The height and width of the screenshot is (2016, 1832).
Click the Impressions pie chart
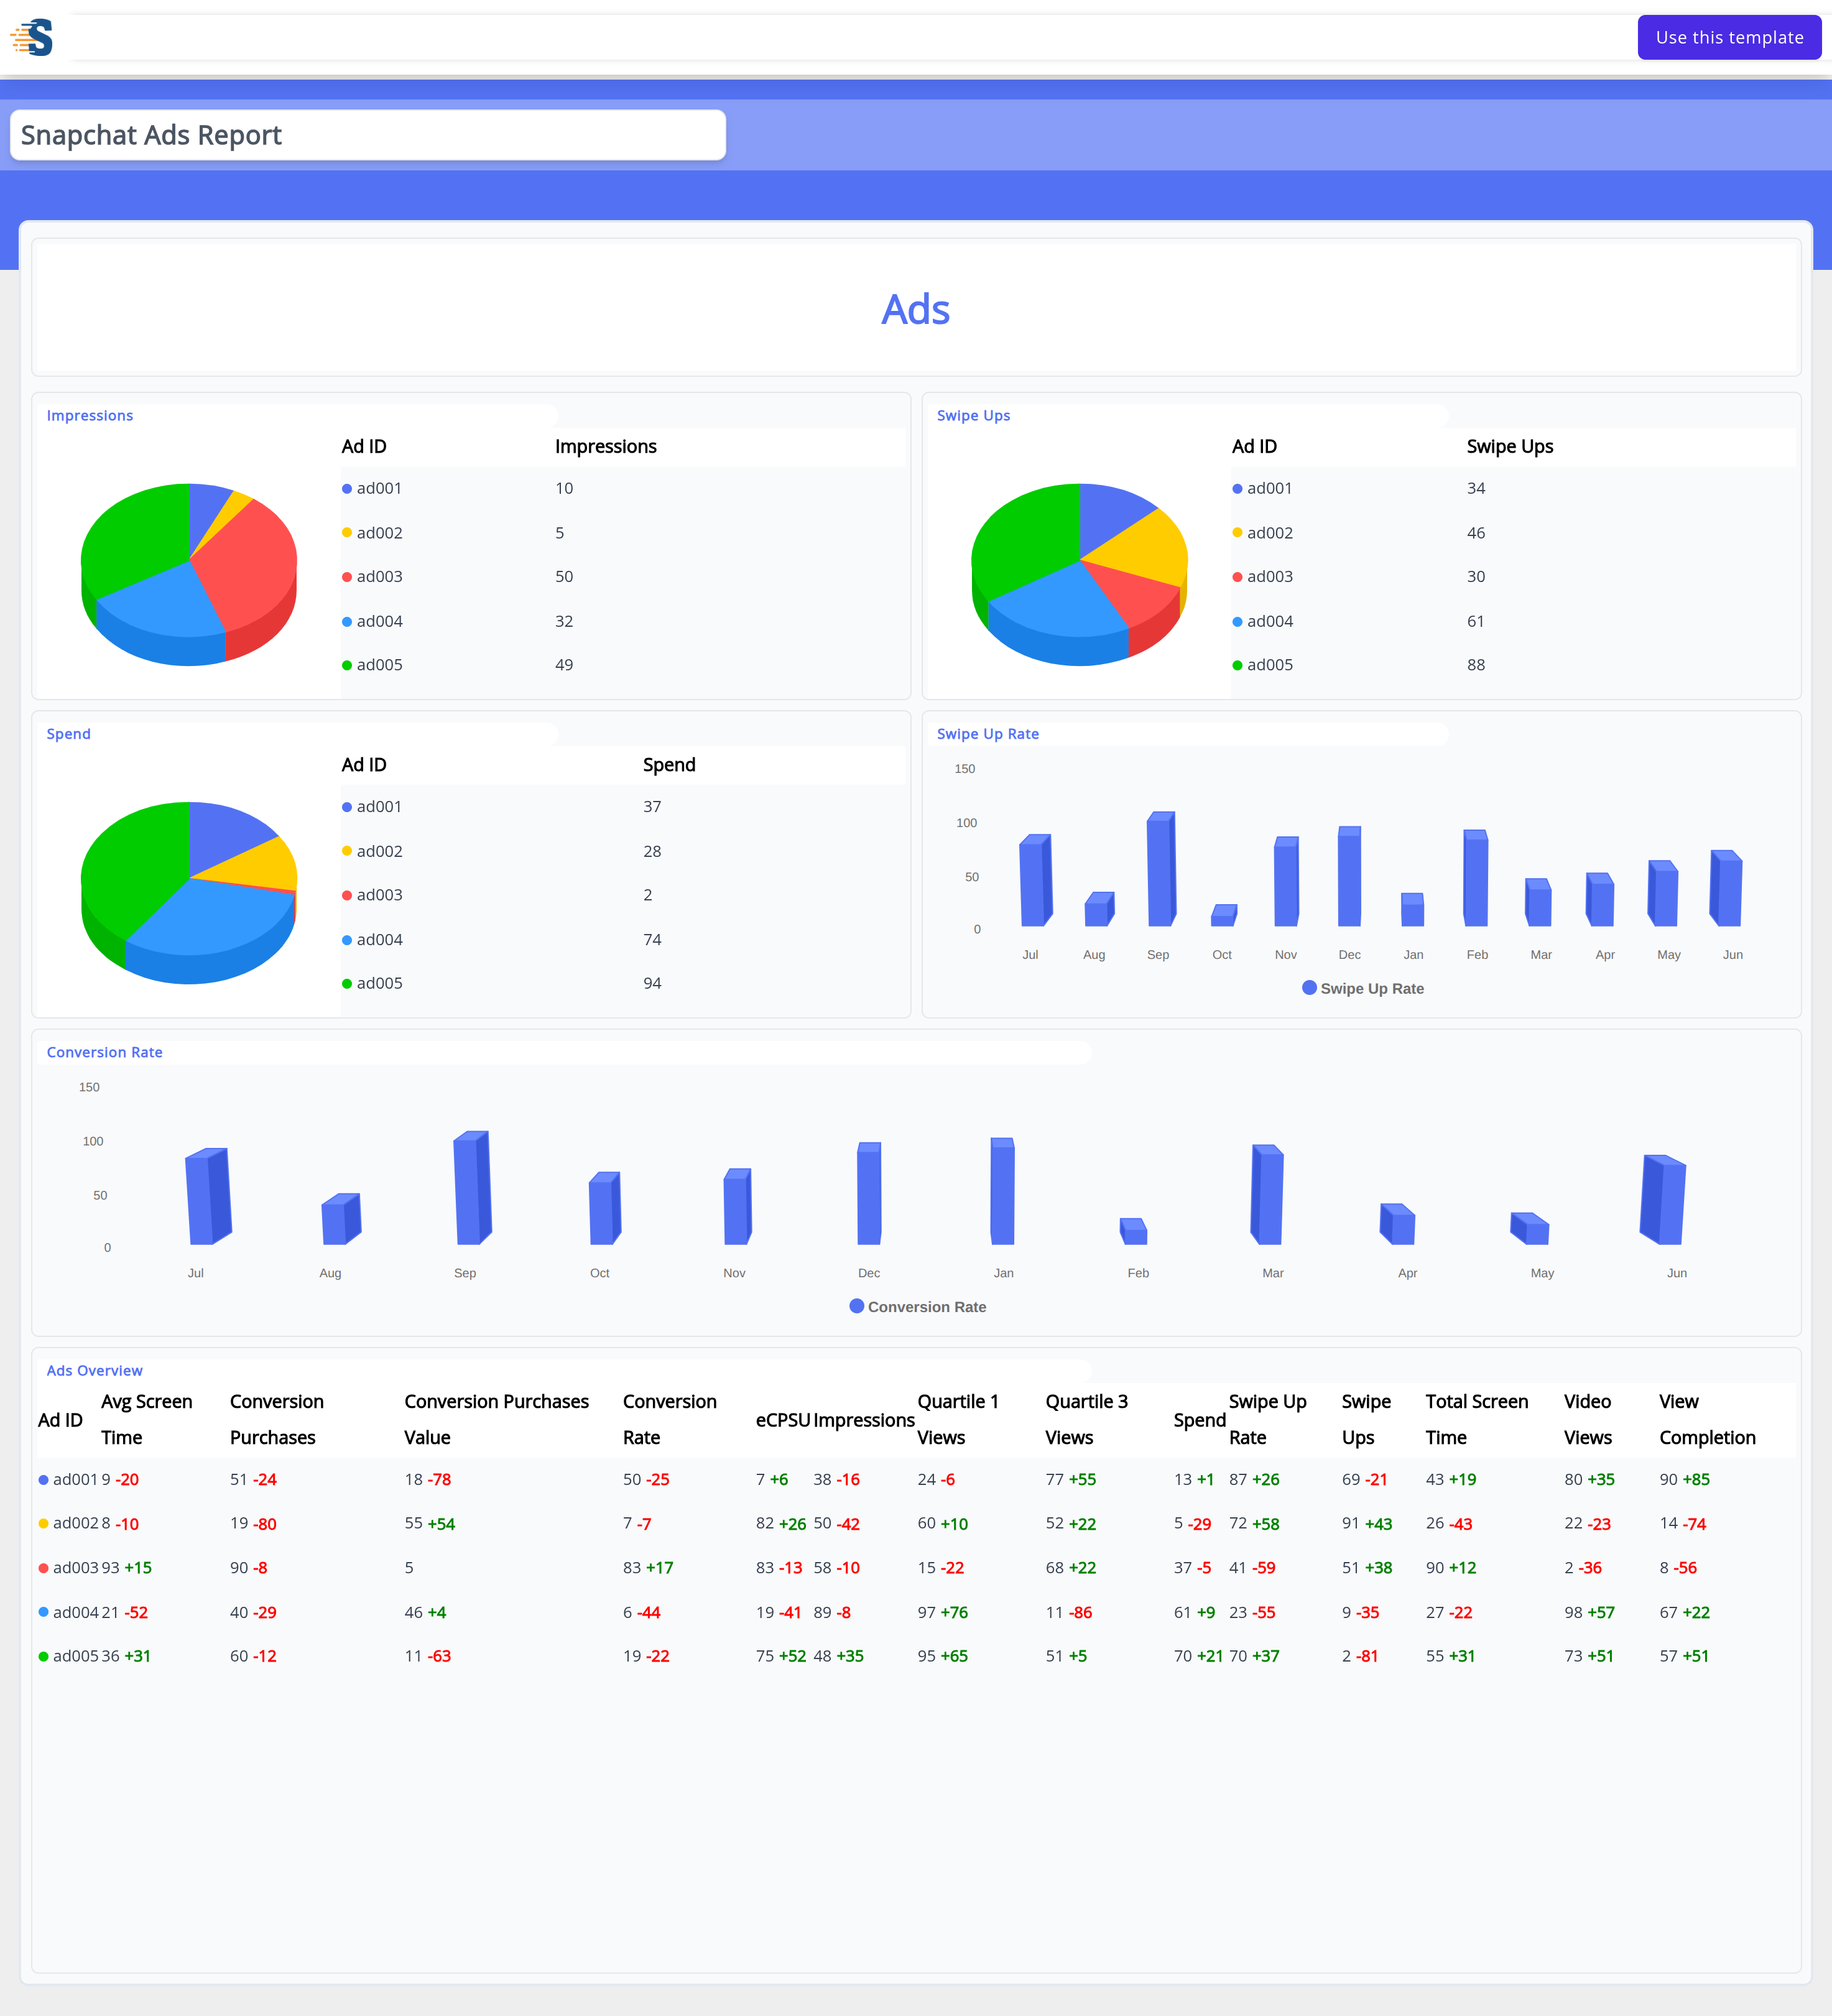coord(189,574)
